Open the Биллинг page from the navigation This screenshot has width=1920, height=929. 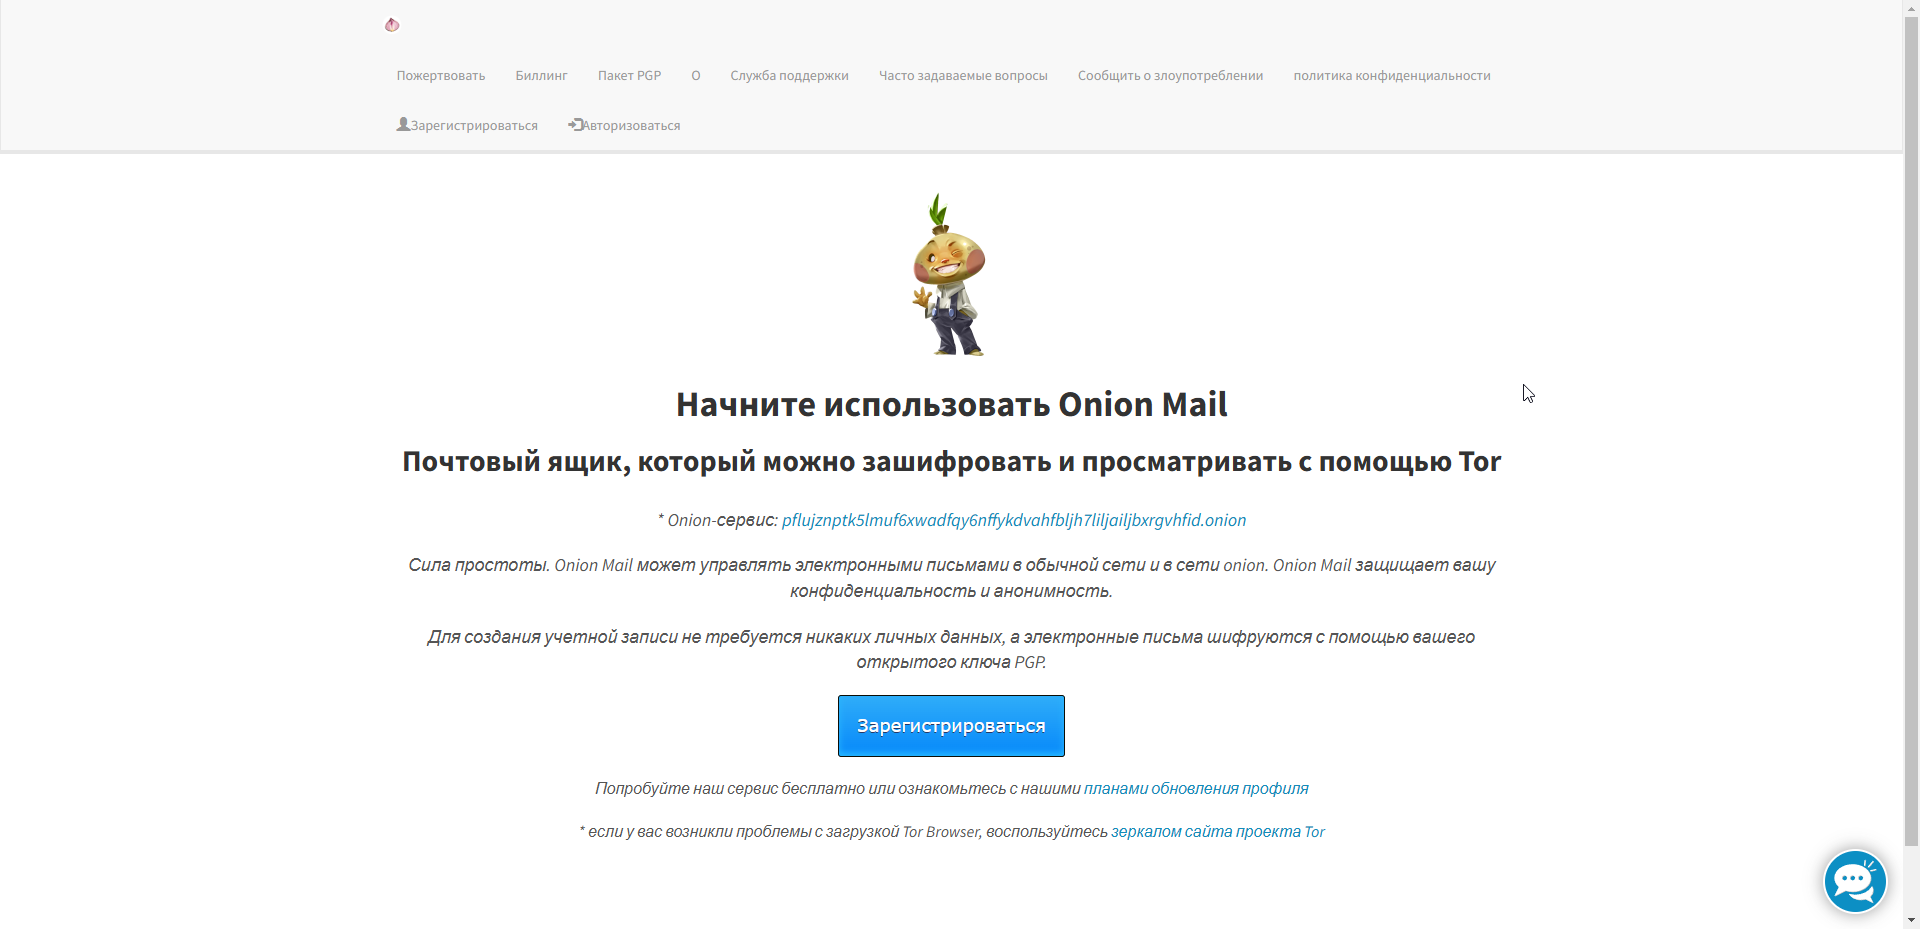pos(541,75)
